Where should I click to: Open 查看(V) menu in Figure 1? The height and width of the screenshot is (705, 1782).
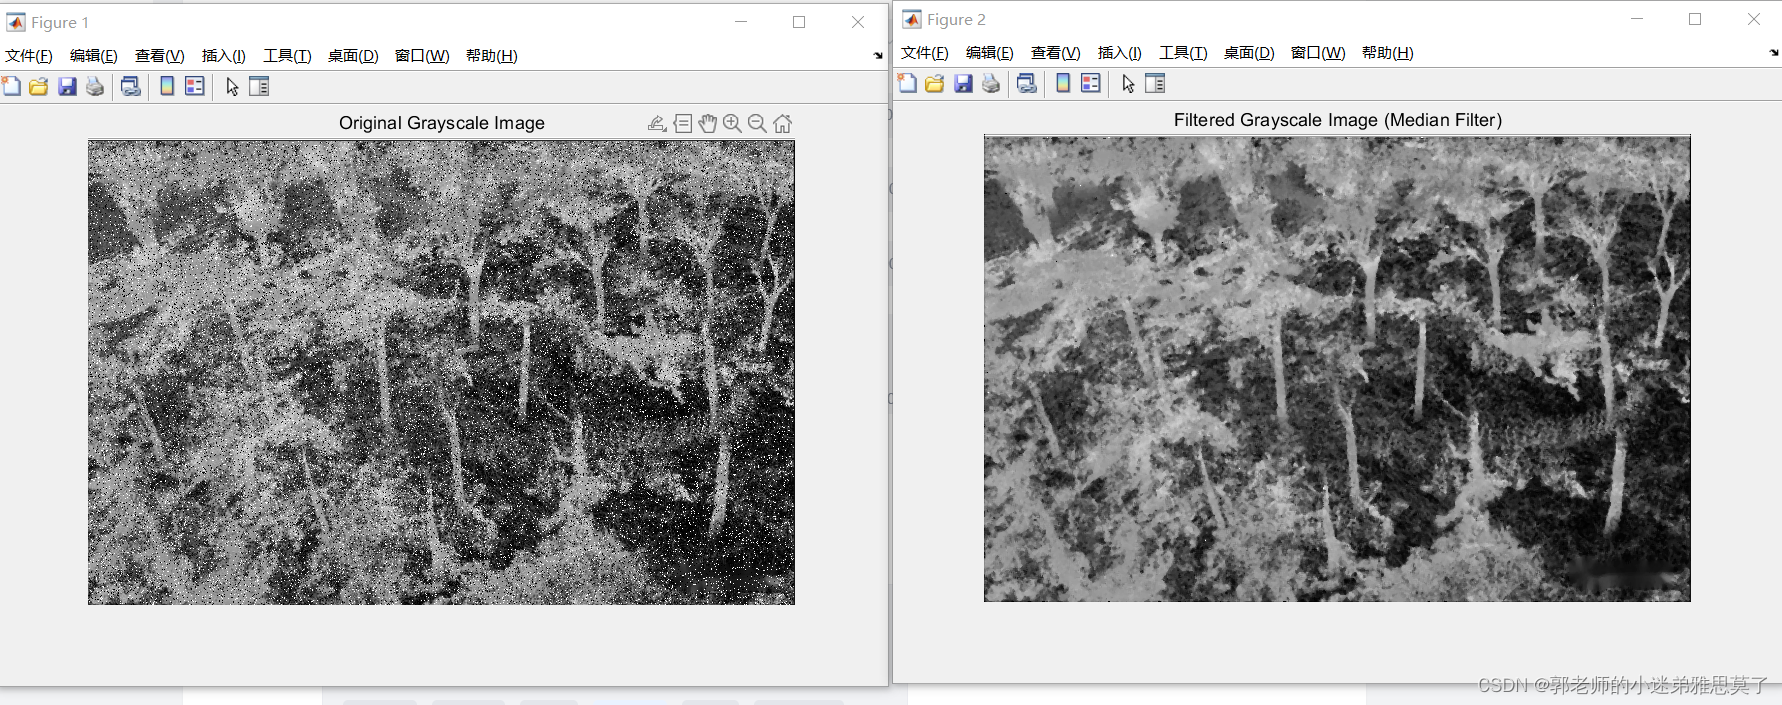pyautogui.click(x=160, y=56)
